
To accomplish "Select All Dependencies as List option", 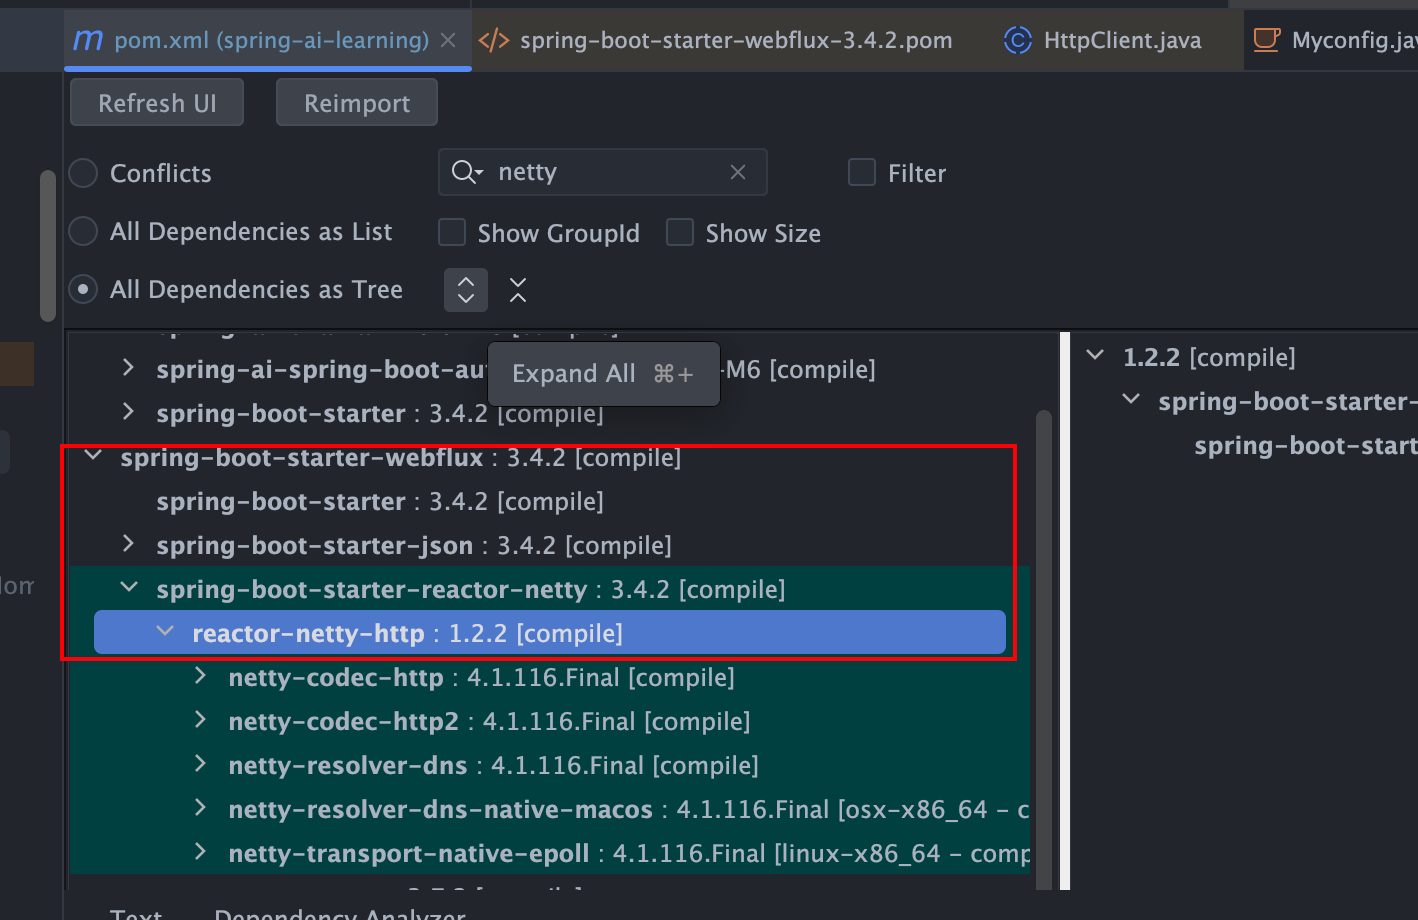I will coord(83,231).
